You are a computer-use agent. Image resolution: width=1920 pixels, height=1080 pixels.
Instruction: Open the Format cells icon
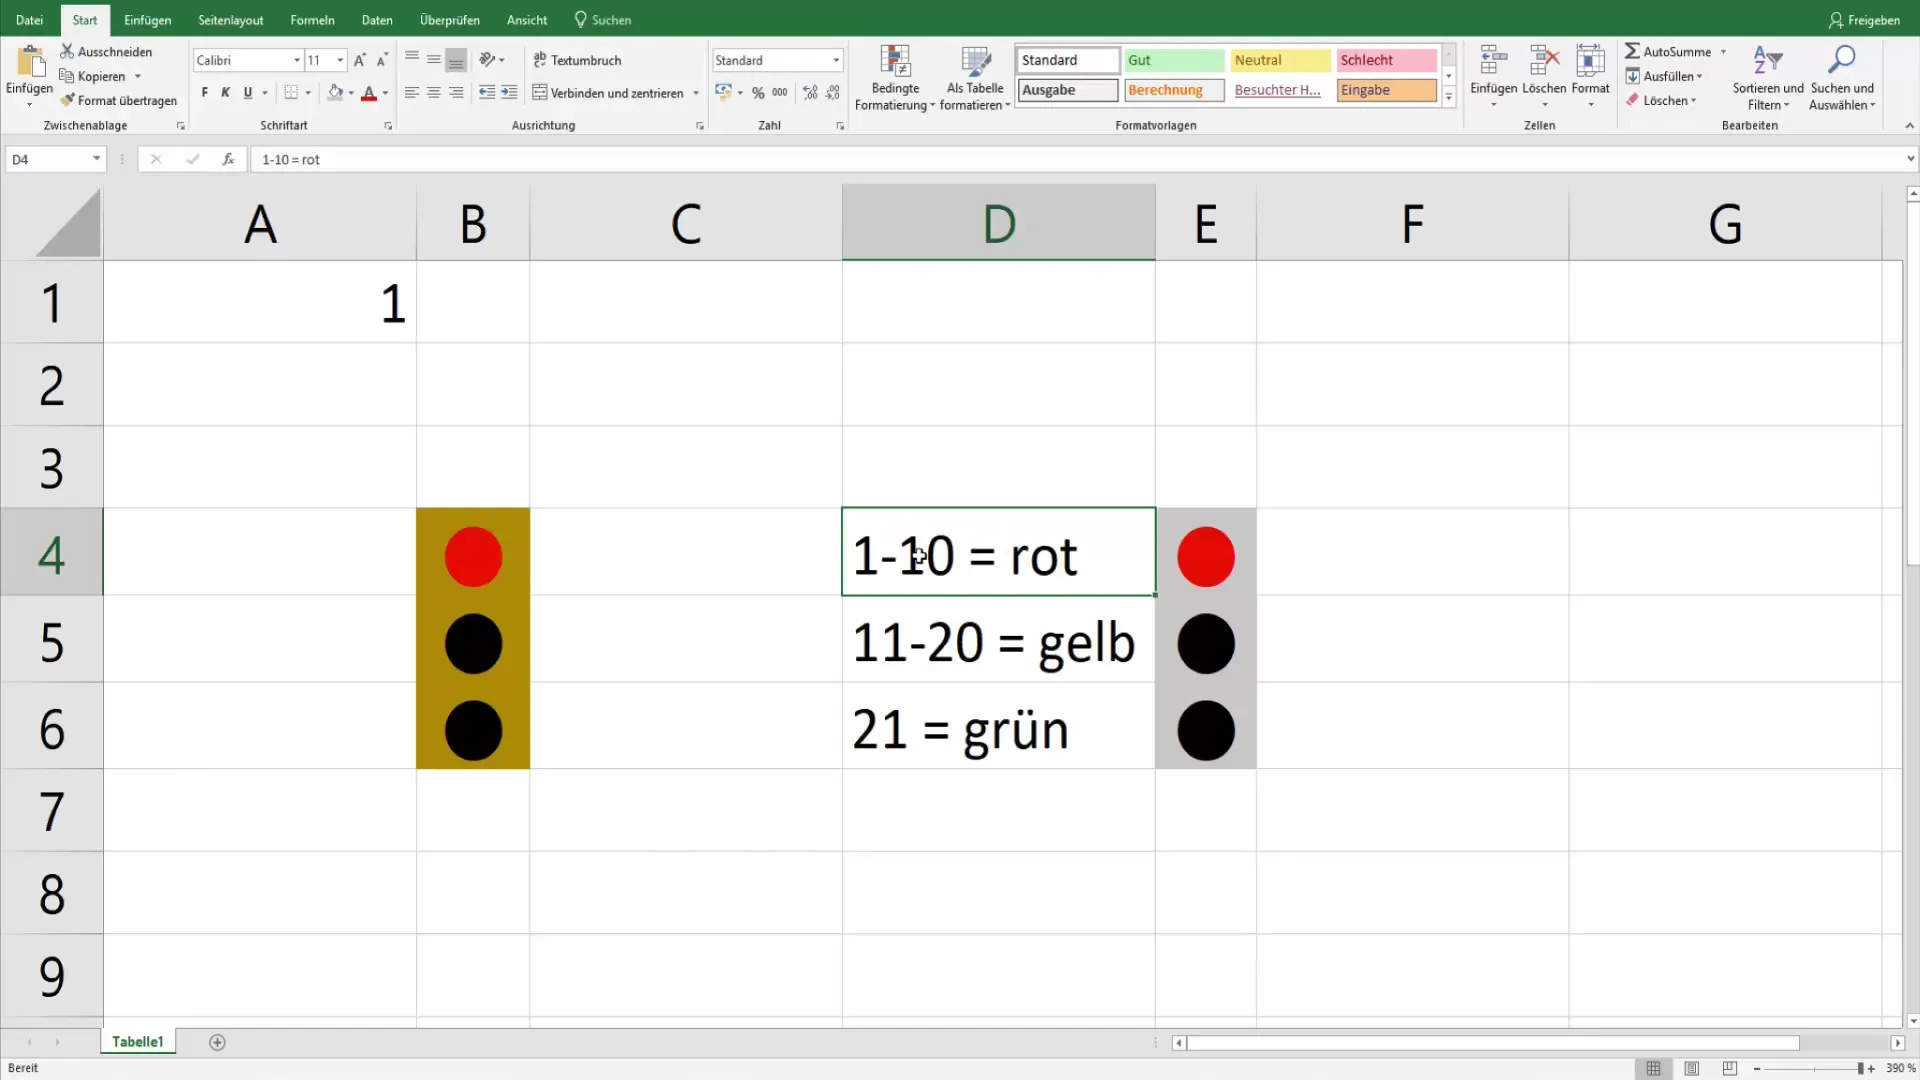tap(1590, 62)
